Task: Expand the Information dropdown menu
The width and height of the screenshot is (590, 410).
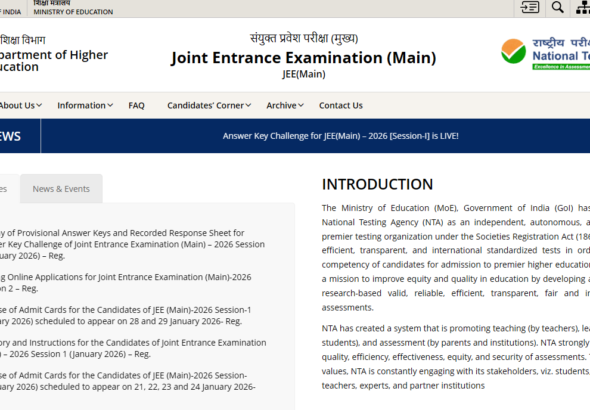Action: click(85, 105)
